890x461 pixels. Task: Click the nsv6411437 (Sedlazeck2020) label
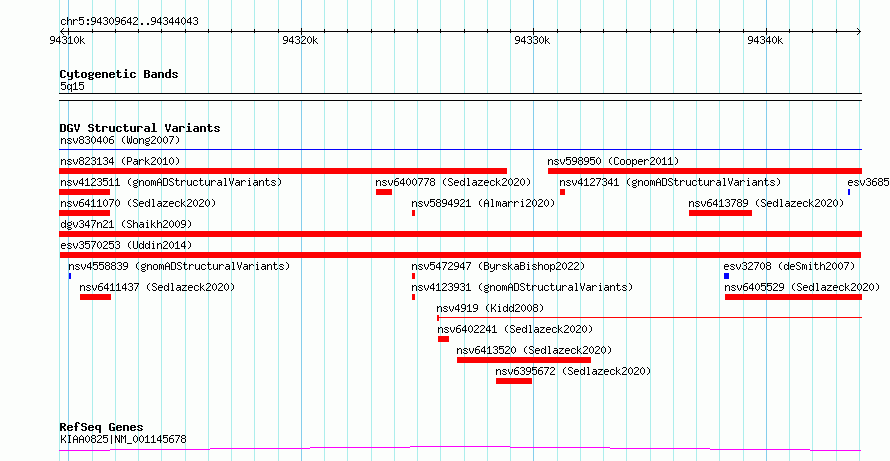tap(157, 287)
